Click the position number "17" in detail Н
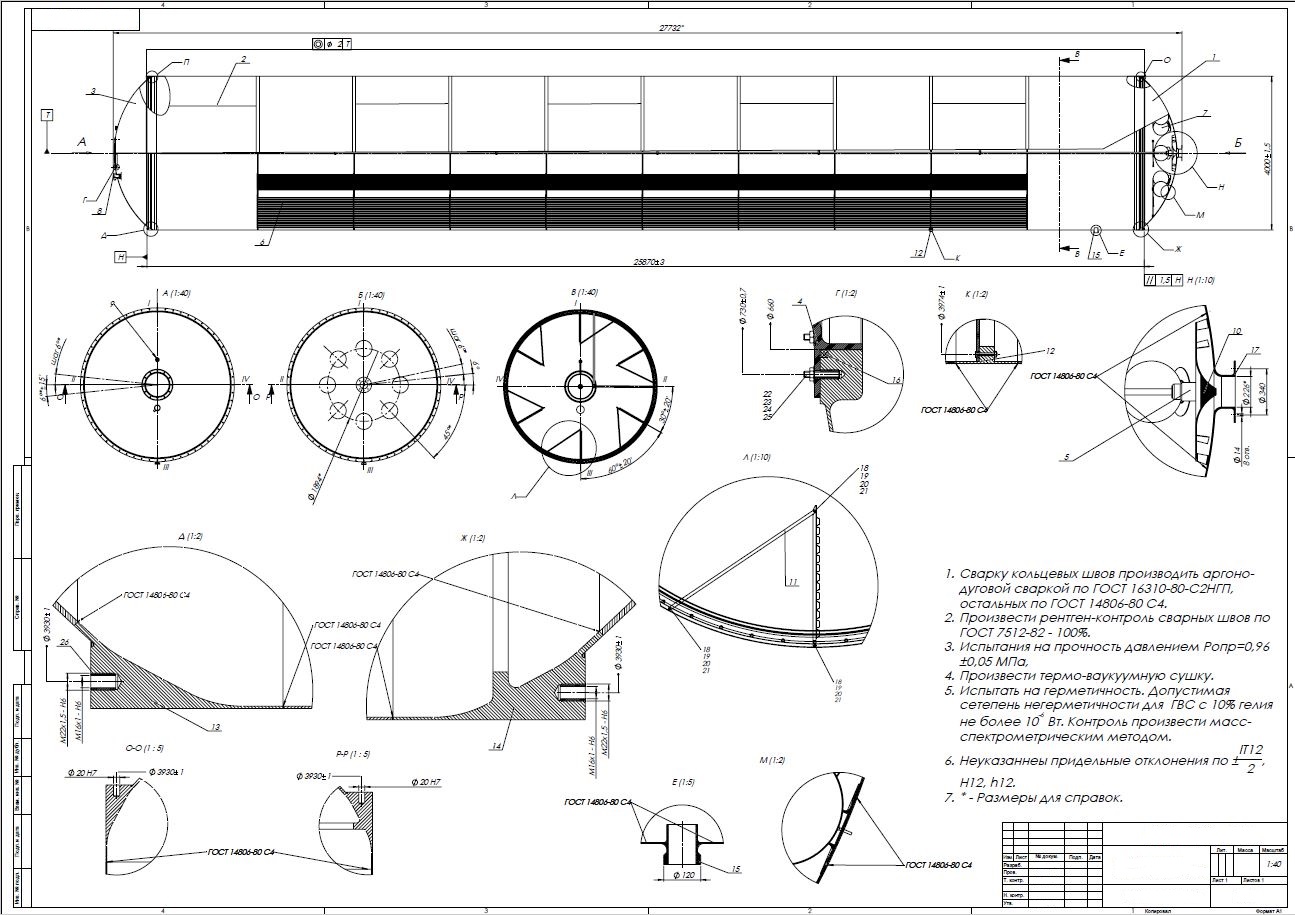The image size is (1295, 915). (1252, 349)
